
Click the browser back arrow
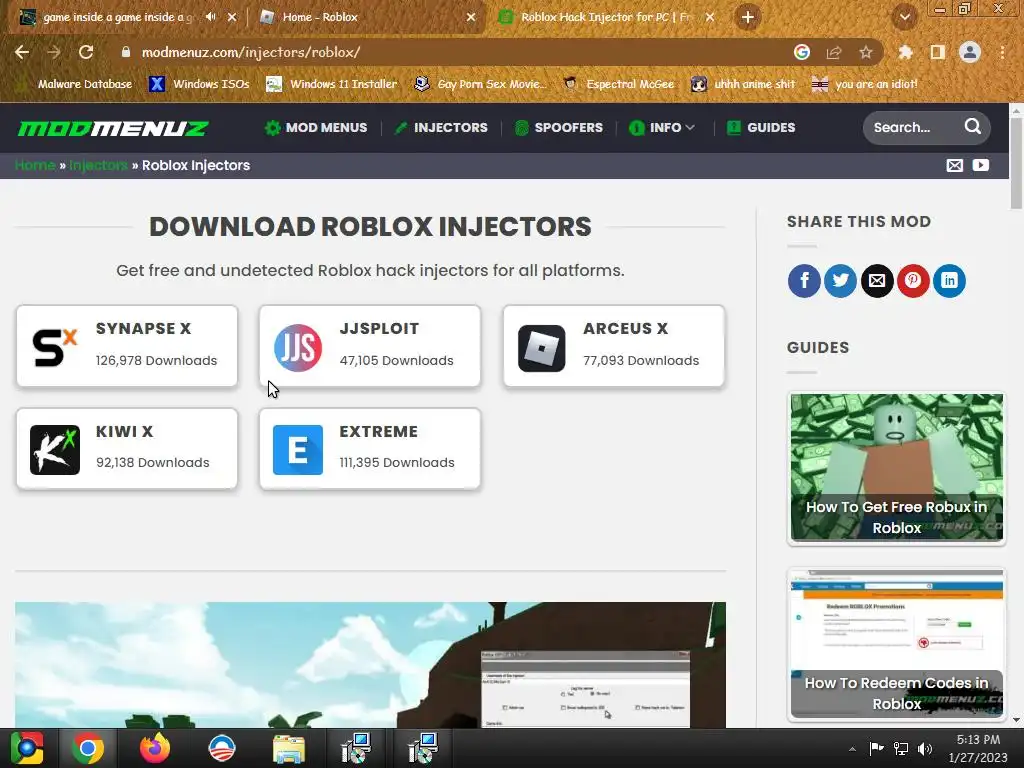click(x=22, y=52)
